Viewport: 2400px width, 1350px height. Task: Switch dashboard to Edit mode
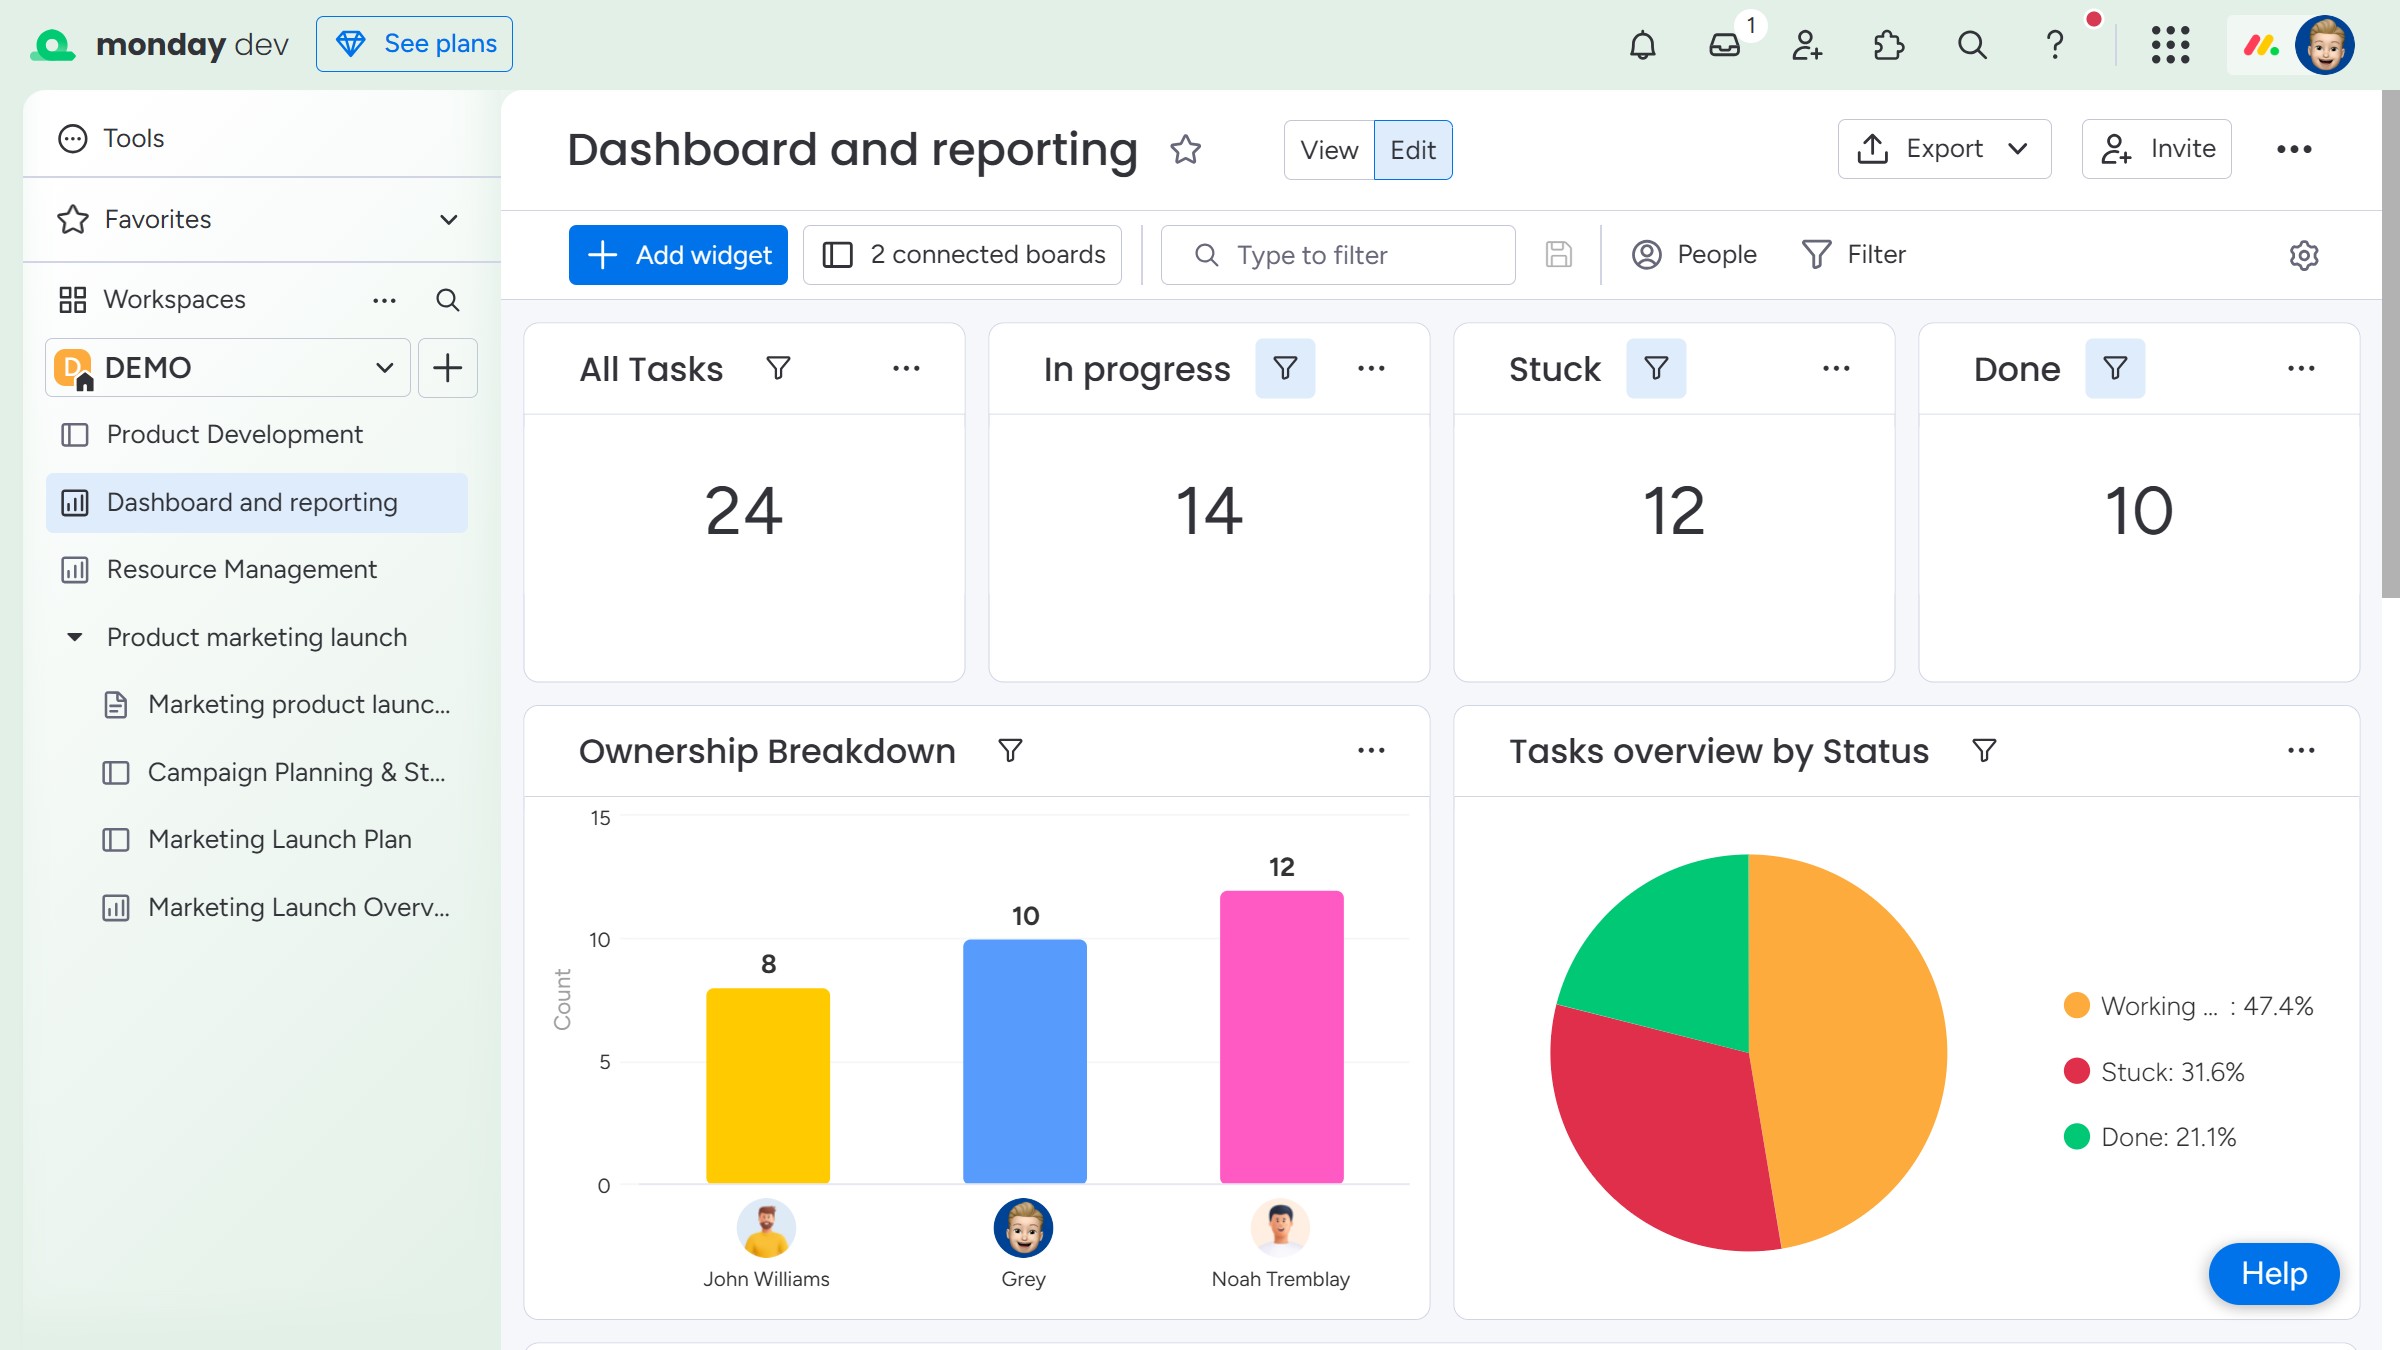(1413, 150)
